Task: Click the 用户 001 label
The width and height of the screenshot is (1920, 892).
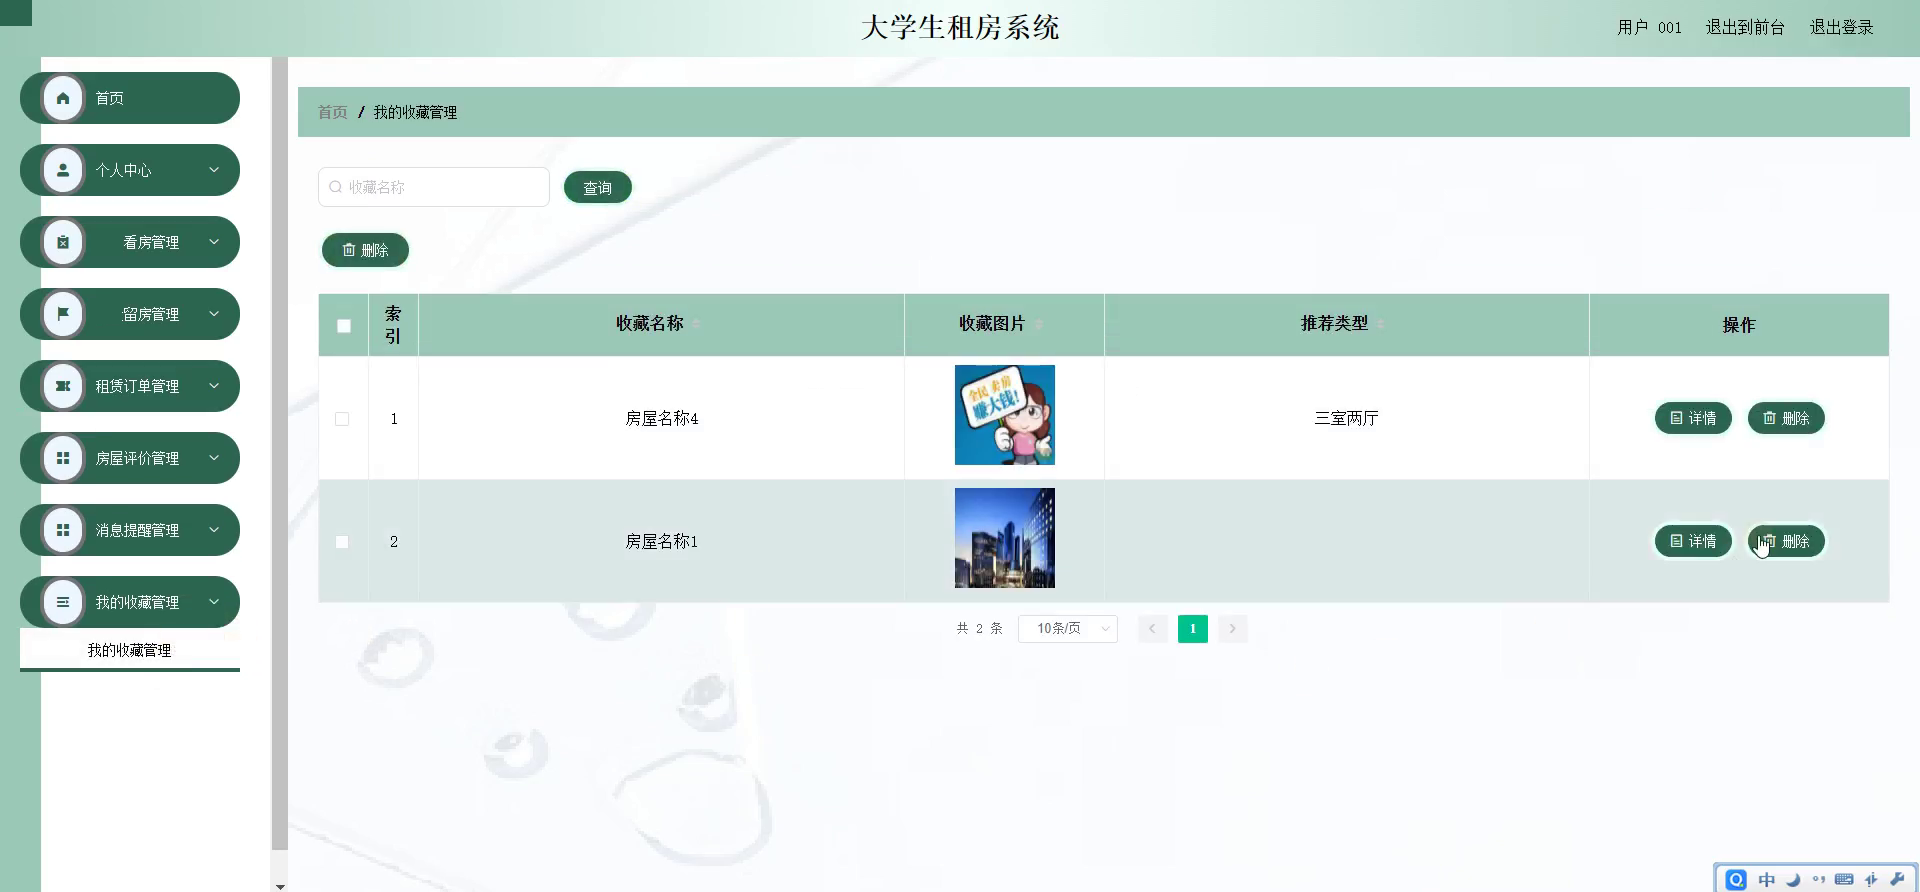Action: pos(1649,27)
